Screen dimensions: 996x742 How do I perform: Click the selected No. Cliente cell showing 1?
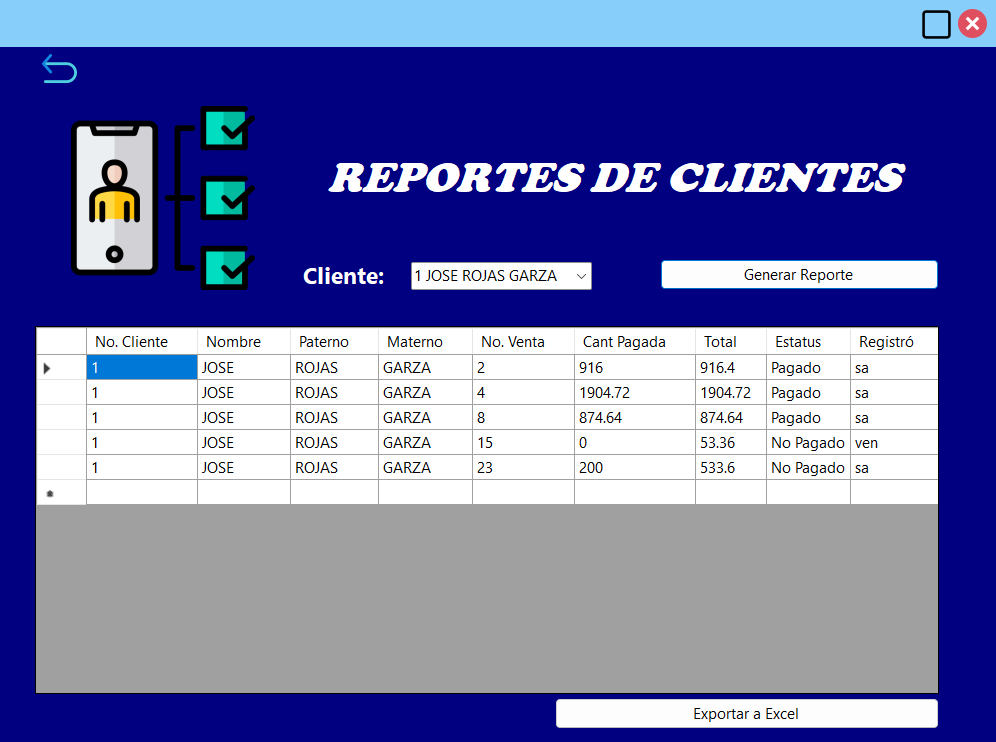(140, 368)
